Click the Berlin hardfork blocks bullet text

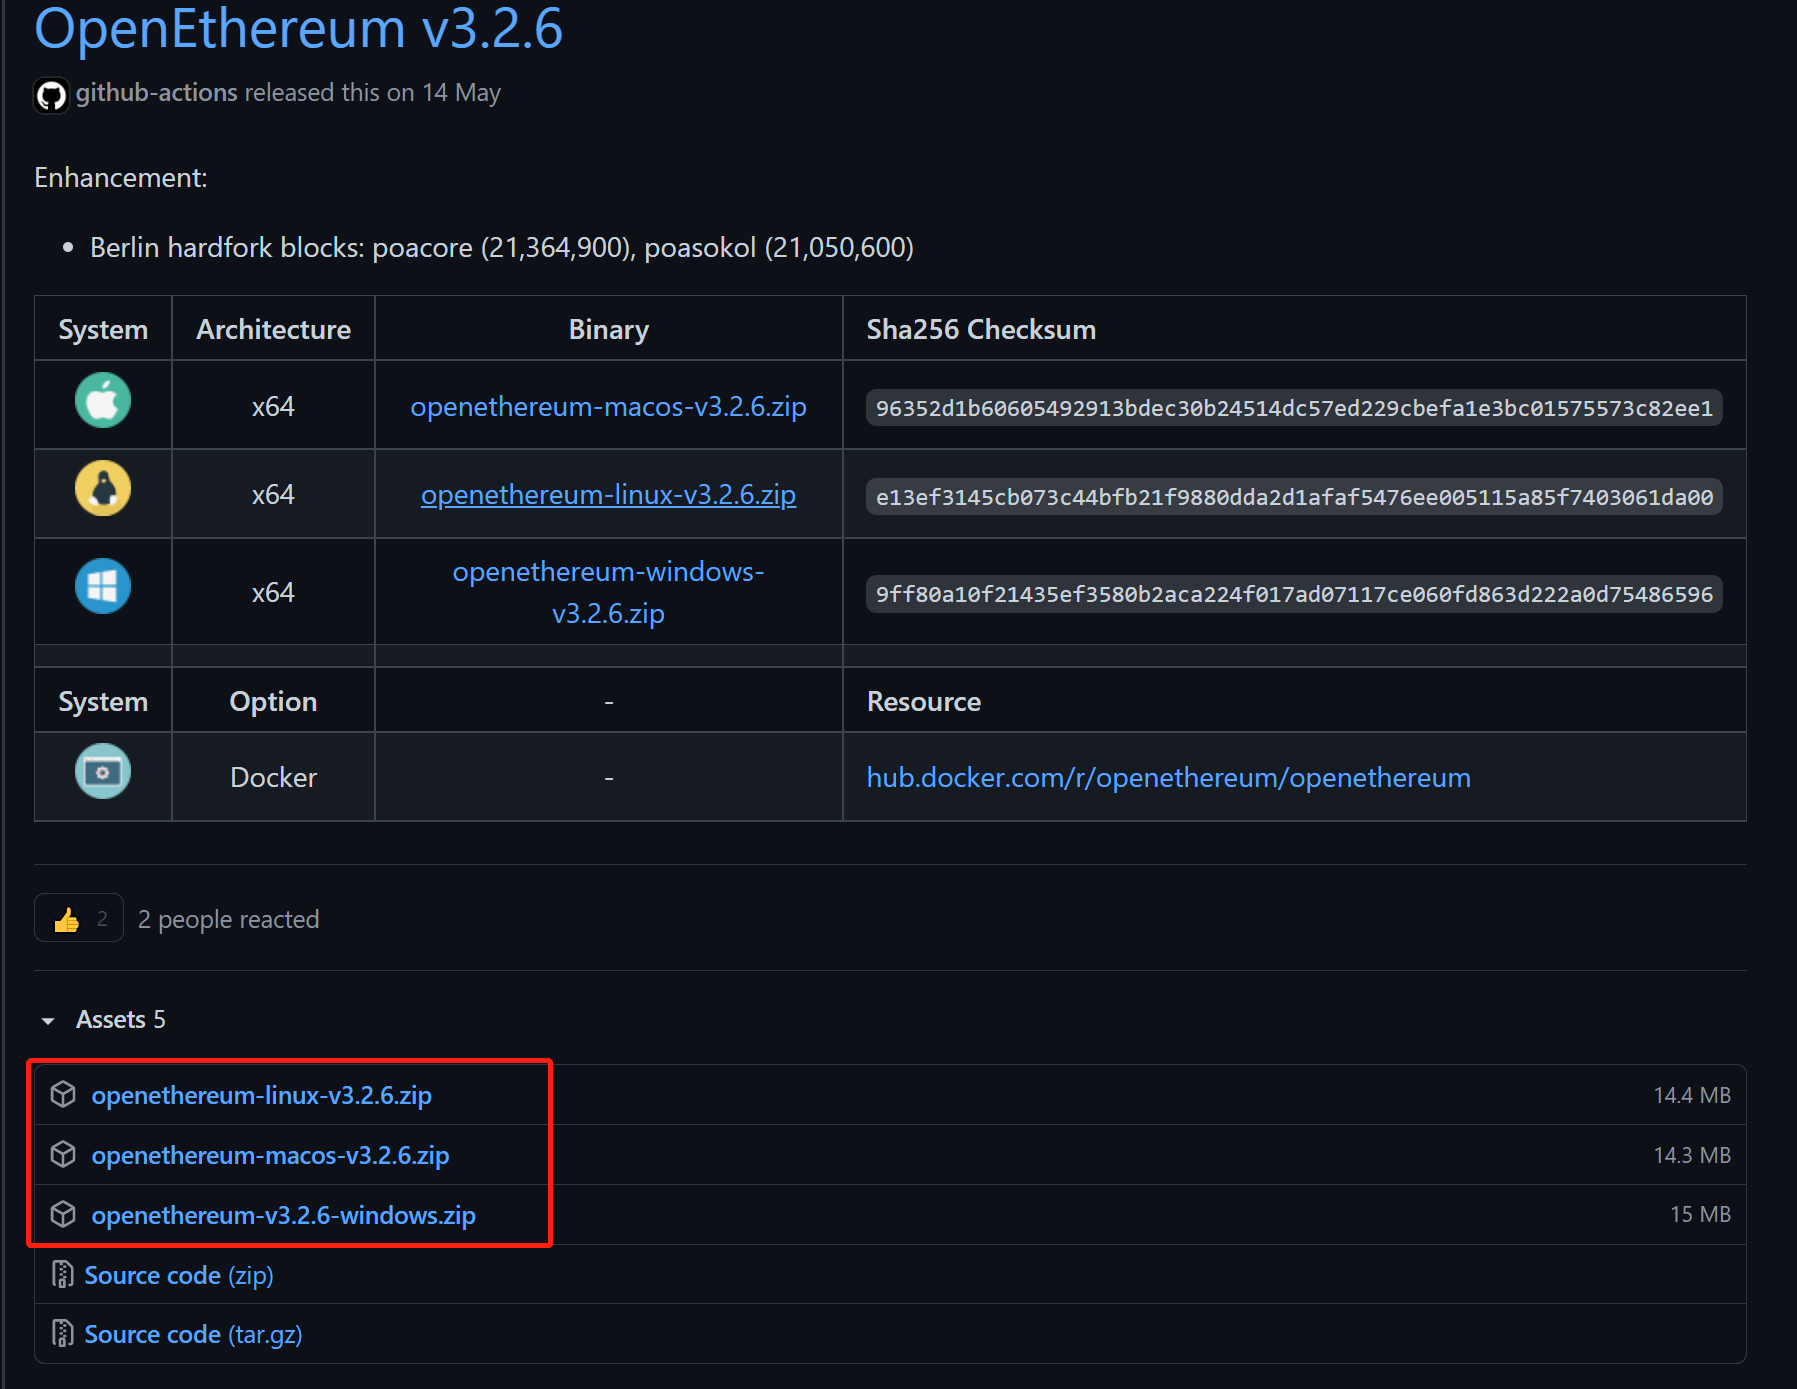coord(502,247)
